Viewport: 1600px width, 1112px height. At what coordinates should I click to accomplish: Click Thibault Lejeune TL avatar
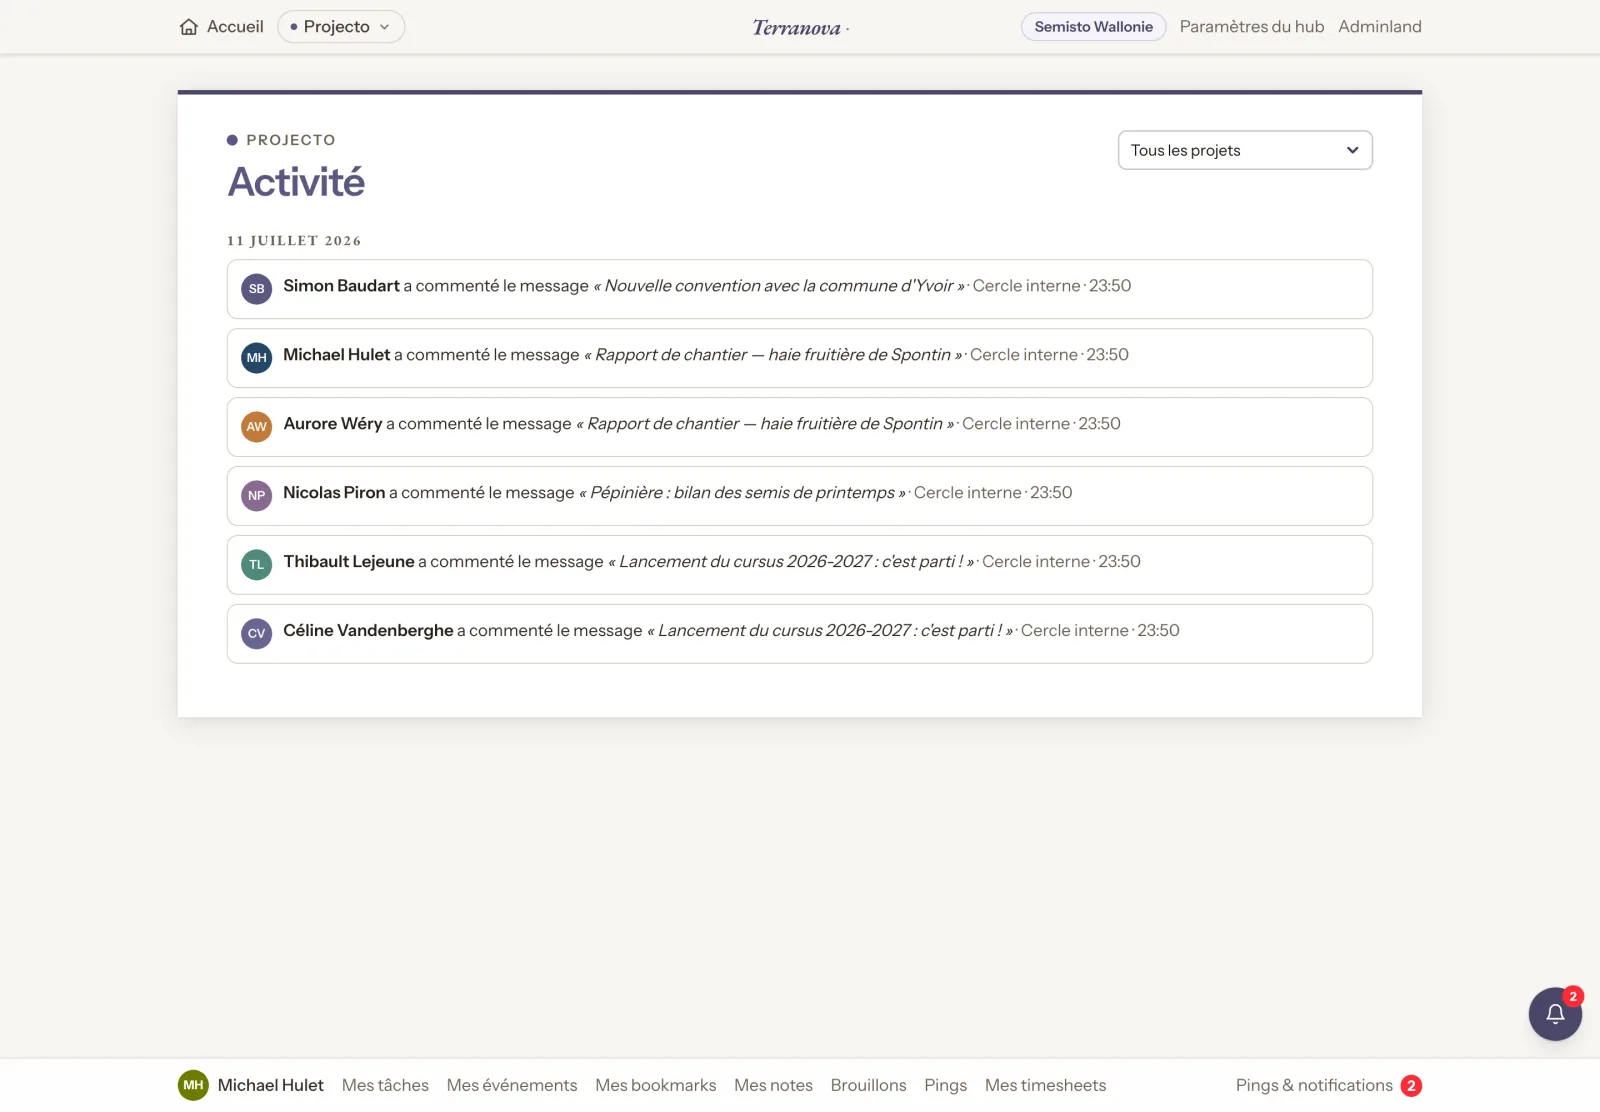(x=257, y=565)
